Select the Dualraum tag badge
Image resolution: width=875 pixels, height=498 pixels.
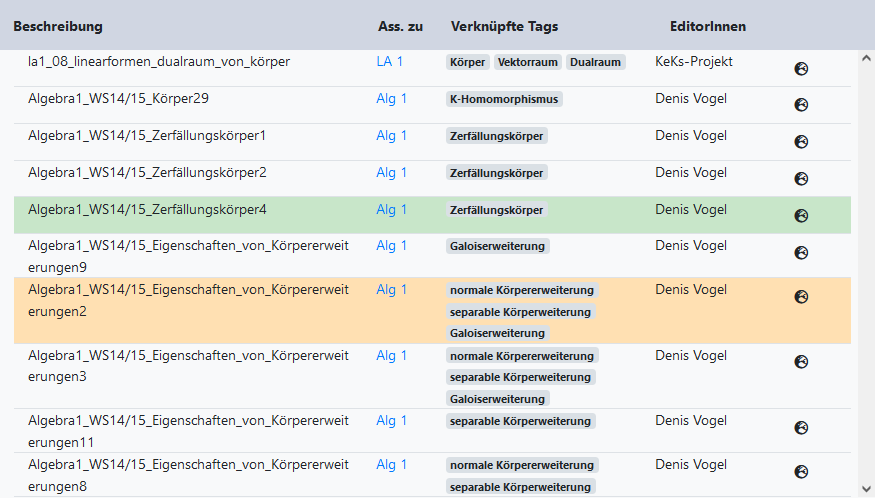[595, 62]
